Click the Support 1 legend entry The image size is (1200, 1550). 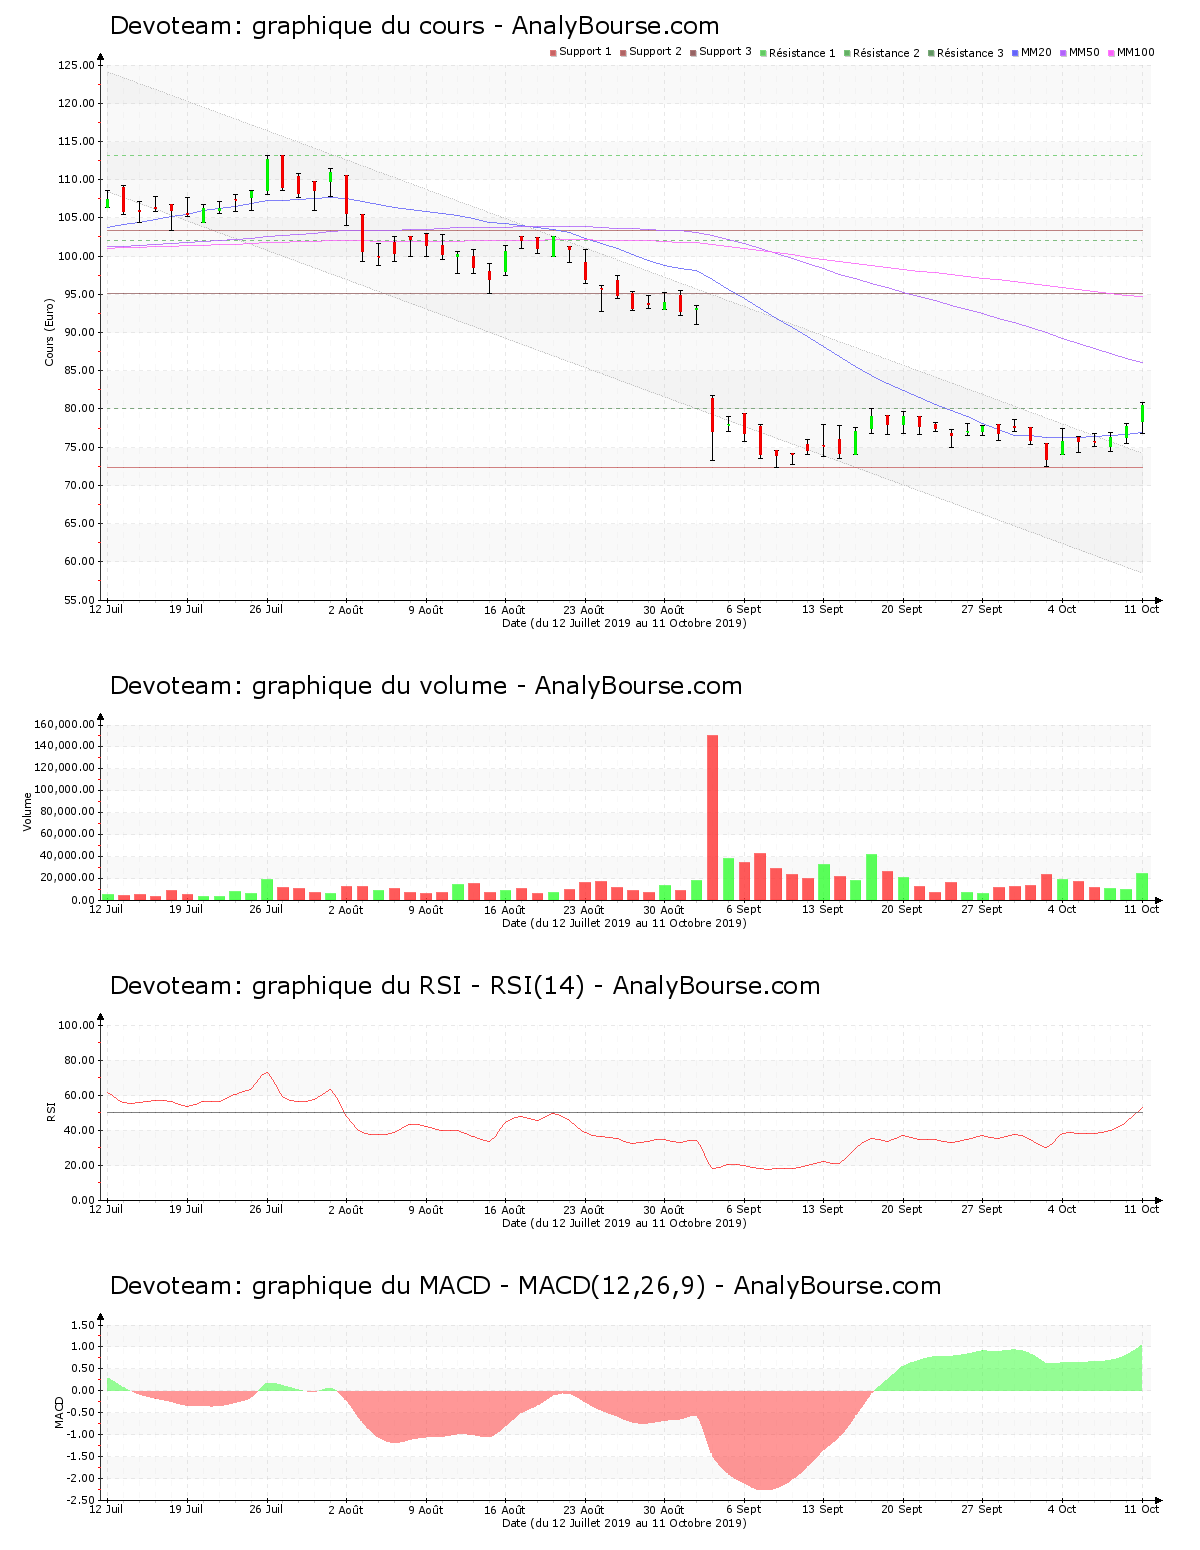coord(581,52)
